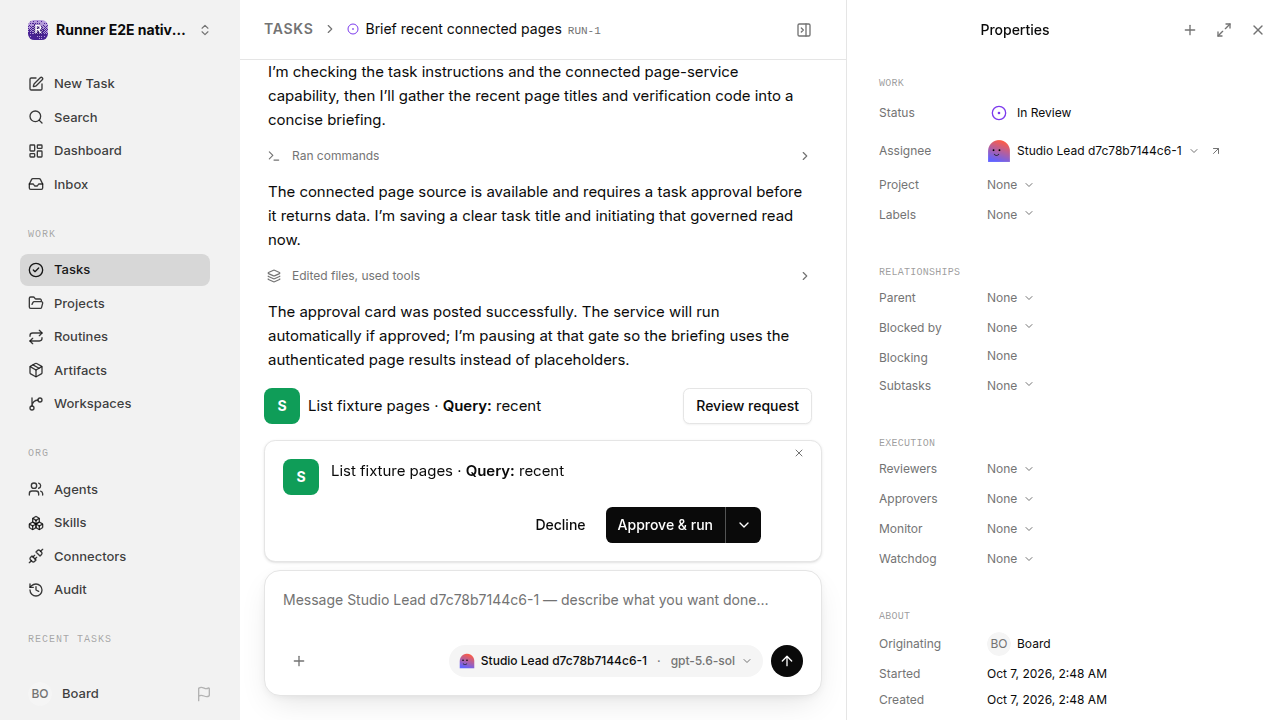Add a property with plus icon
The image size is (1280, 720).
tap(1190, 30)
